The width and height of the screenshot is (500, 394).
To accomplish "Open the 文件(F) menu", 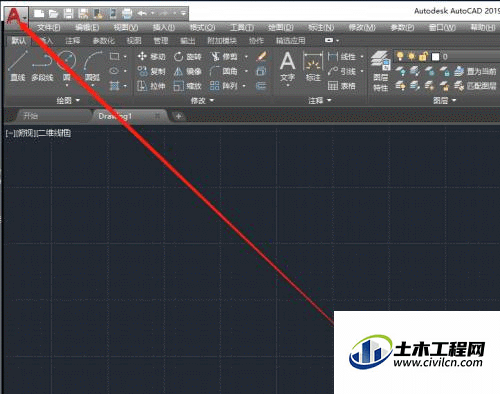I will 48,28.
